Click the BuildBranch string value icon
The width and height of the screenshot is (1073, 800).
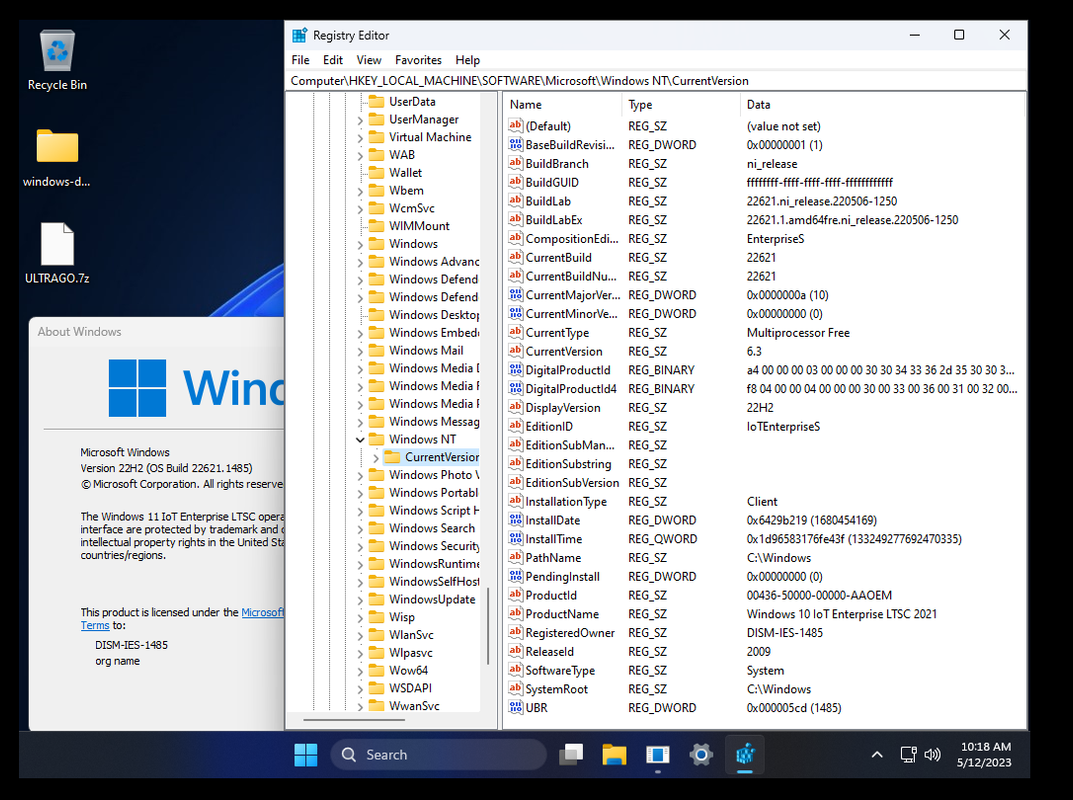(515, 163)
